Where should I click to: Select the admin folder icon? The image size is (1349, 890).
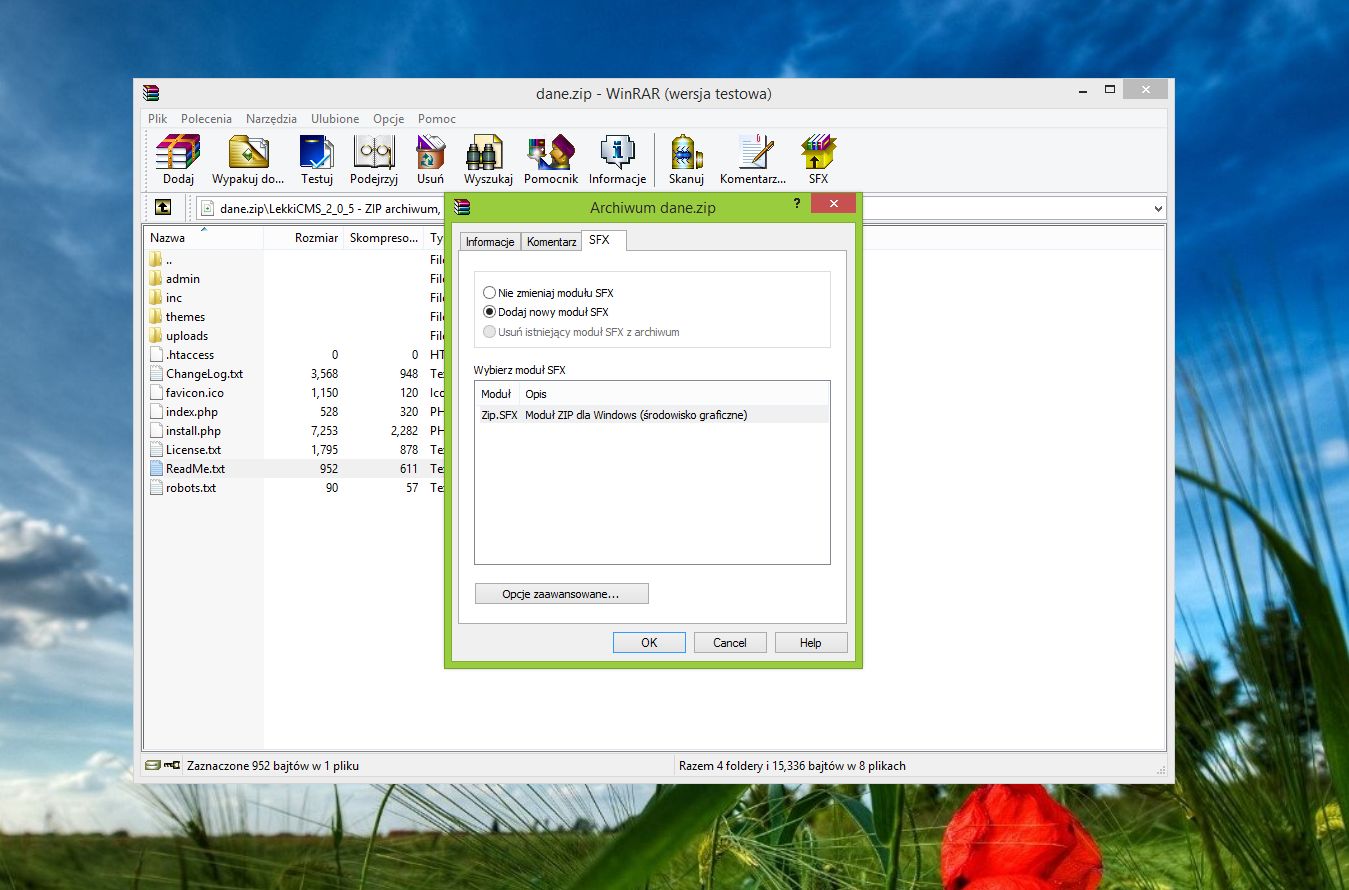click(x=156, y=279)
